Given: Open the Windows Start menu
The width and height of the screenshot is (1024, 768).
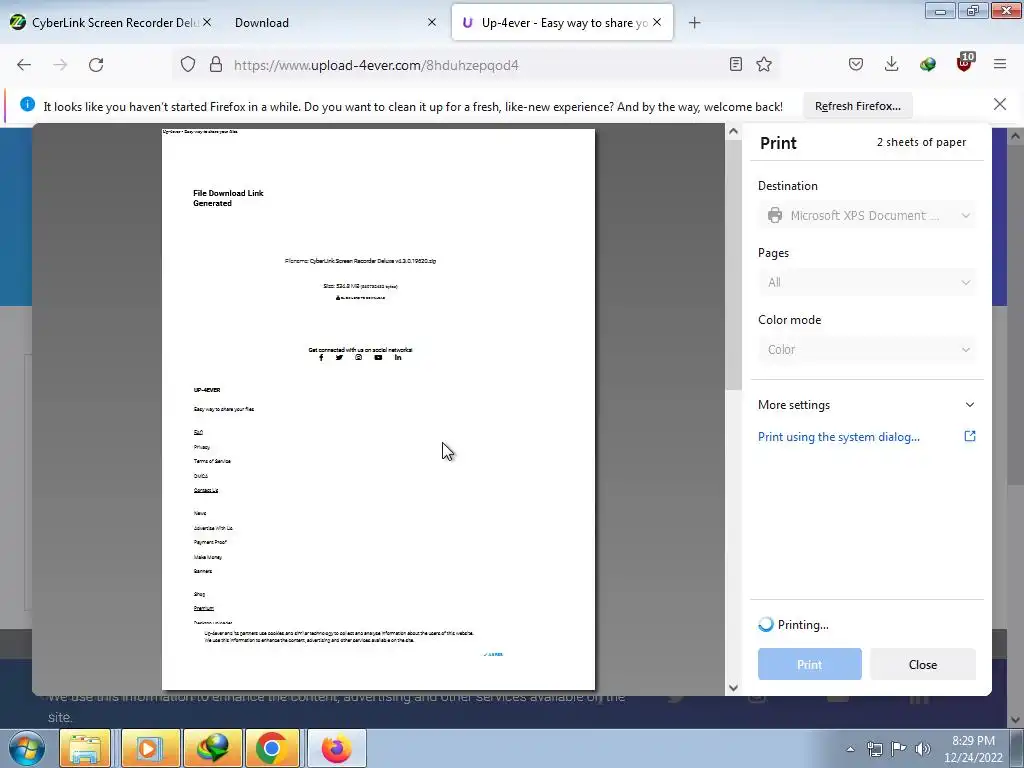Looking at the screenshot, I should (27, 748).
